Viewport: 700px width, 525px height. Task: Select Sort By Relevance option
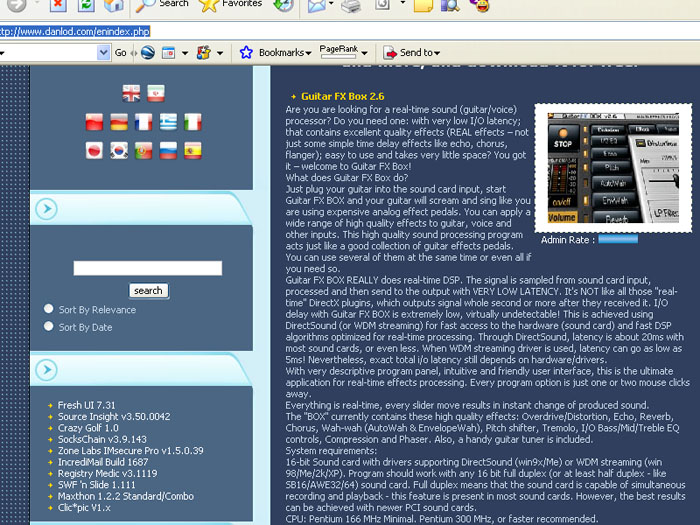(x=49, y=309)
